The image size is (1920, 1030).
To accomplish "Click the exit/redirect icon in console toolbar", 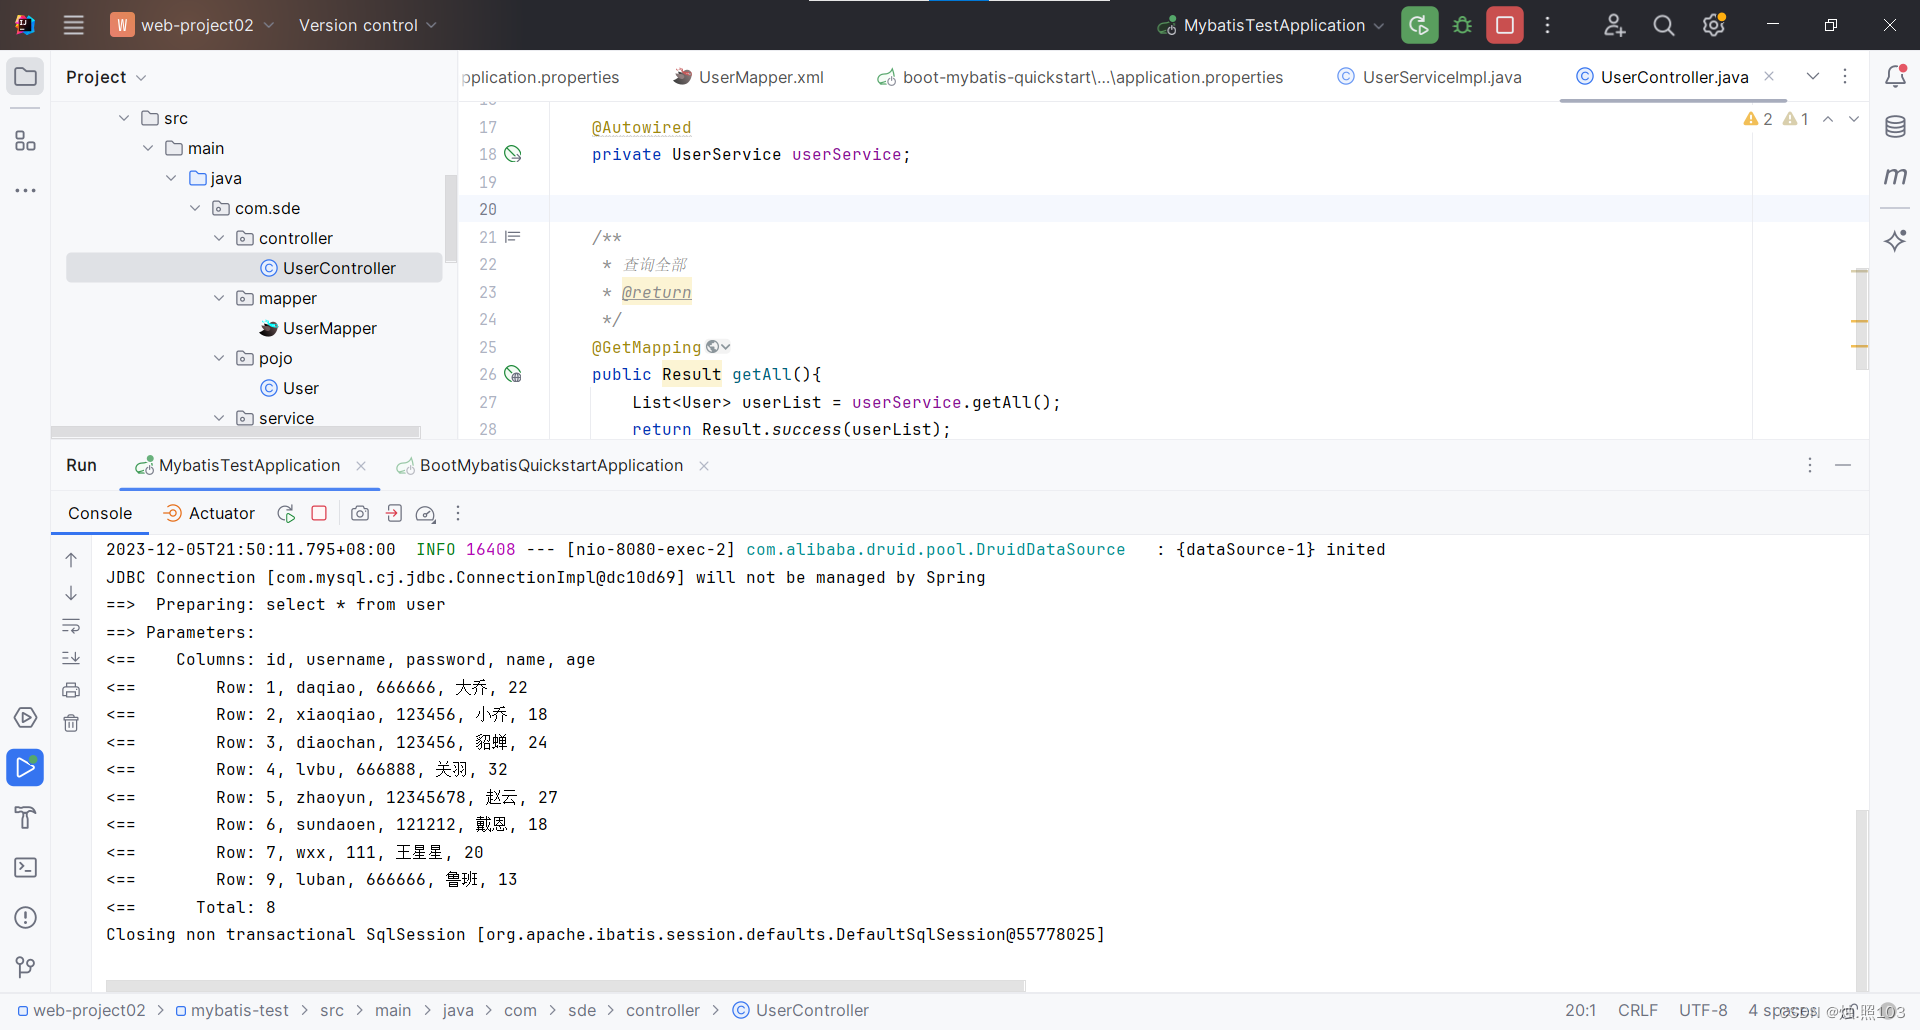I will 394,513.
